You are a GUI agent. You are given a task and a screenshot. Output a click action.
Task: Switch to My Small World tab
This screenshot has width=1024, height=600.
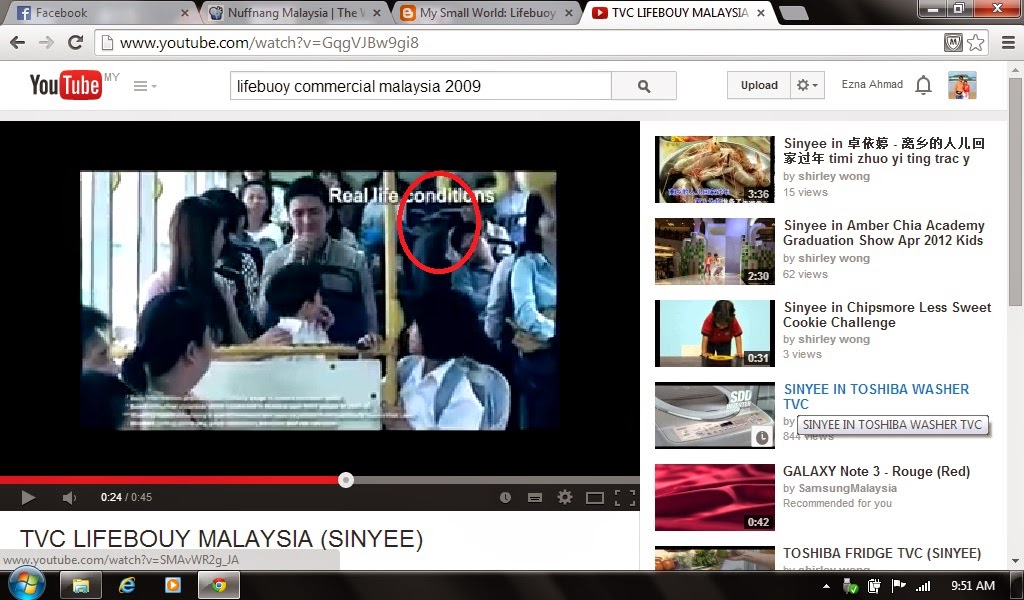click(x=487, y=13)
